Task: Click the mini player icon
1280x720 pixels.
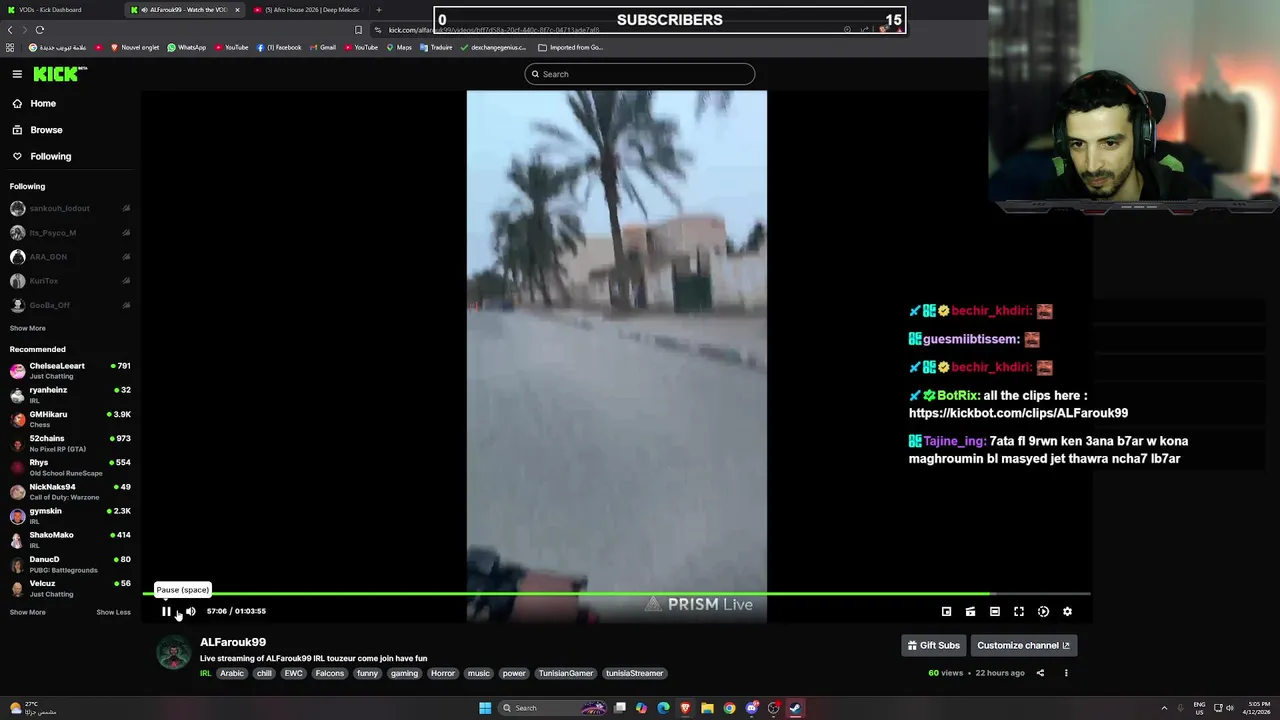Action: tap(946, 611)
